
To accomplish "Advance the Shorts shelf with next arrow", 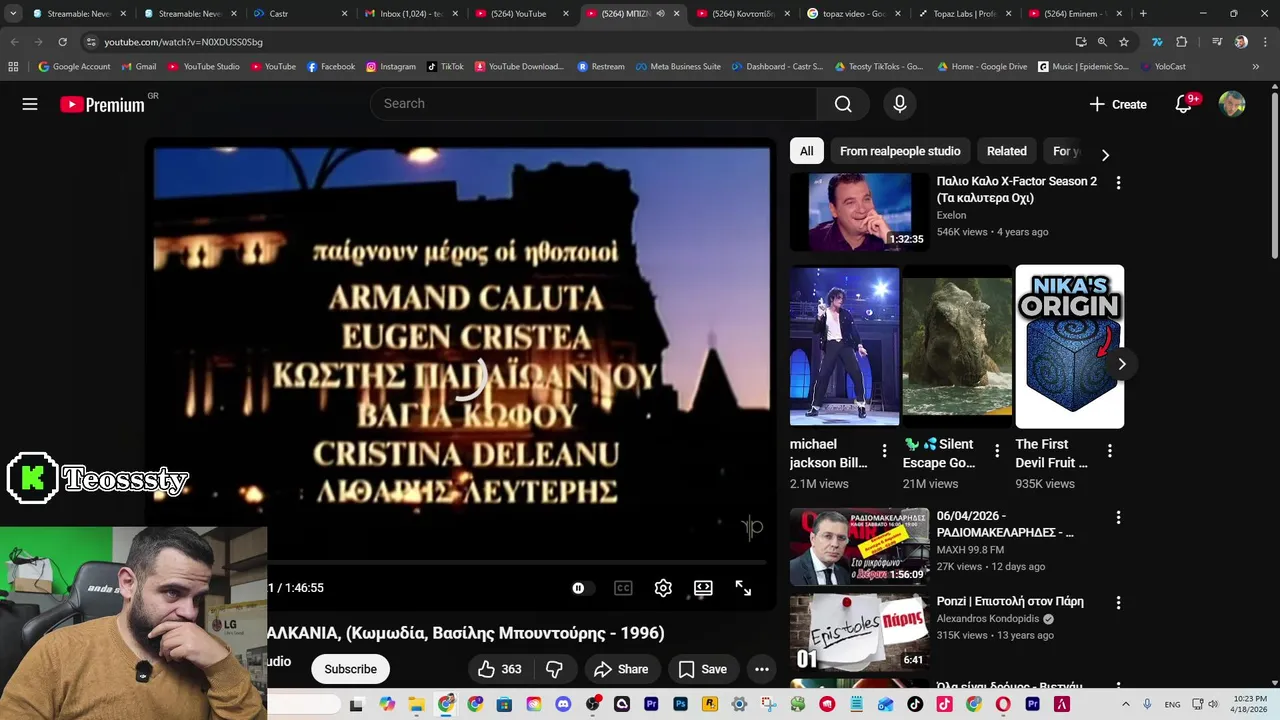I will tap(1122, 364).
